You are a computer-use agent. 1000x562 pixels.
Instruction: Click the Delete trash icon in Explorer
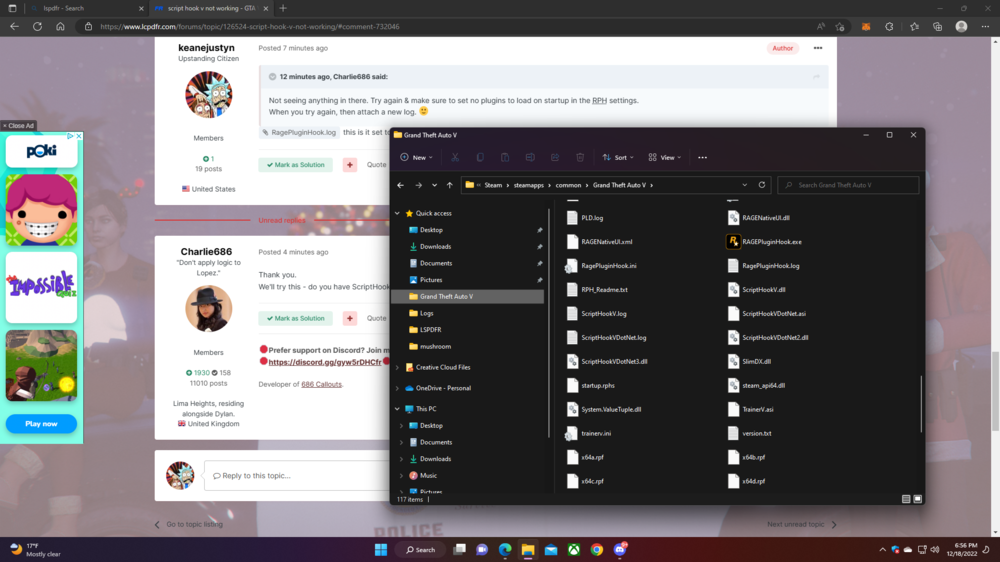coord(580,158)
